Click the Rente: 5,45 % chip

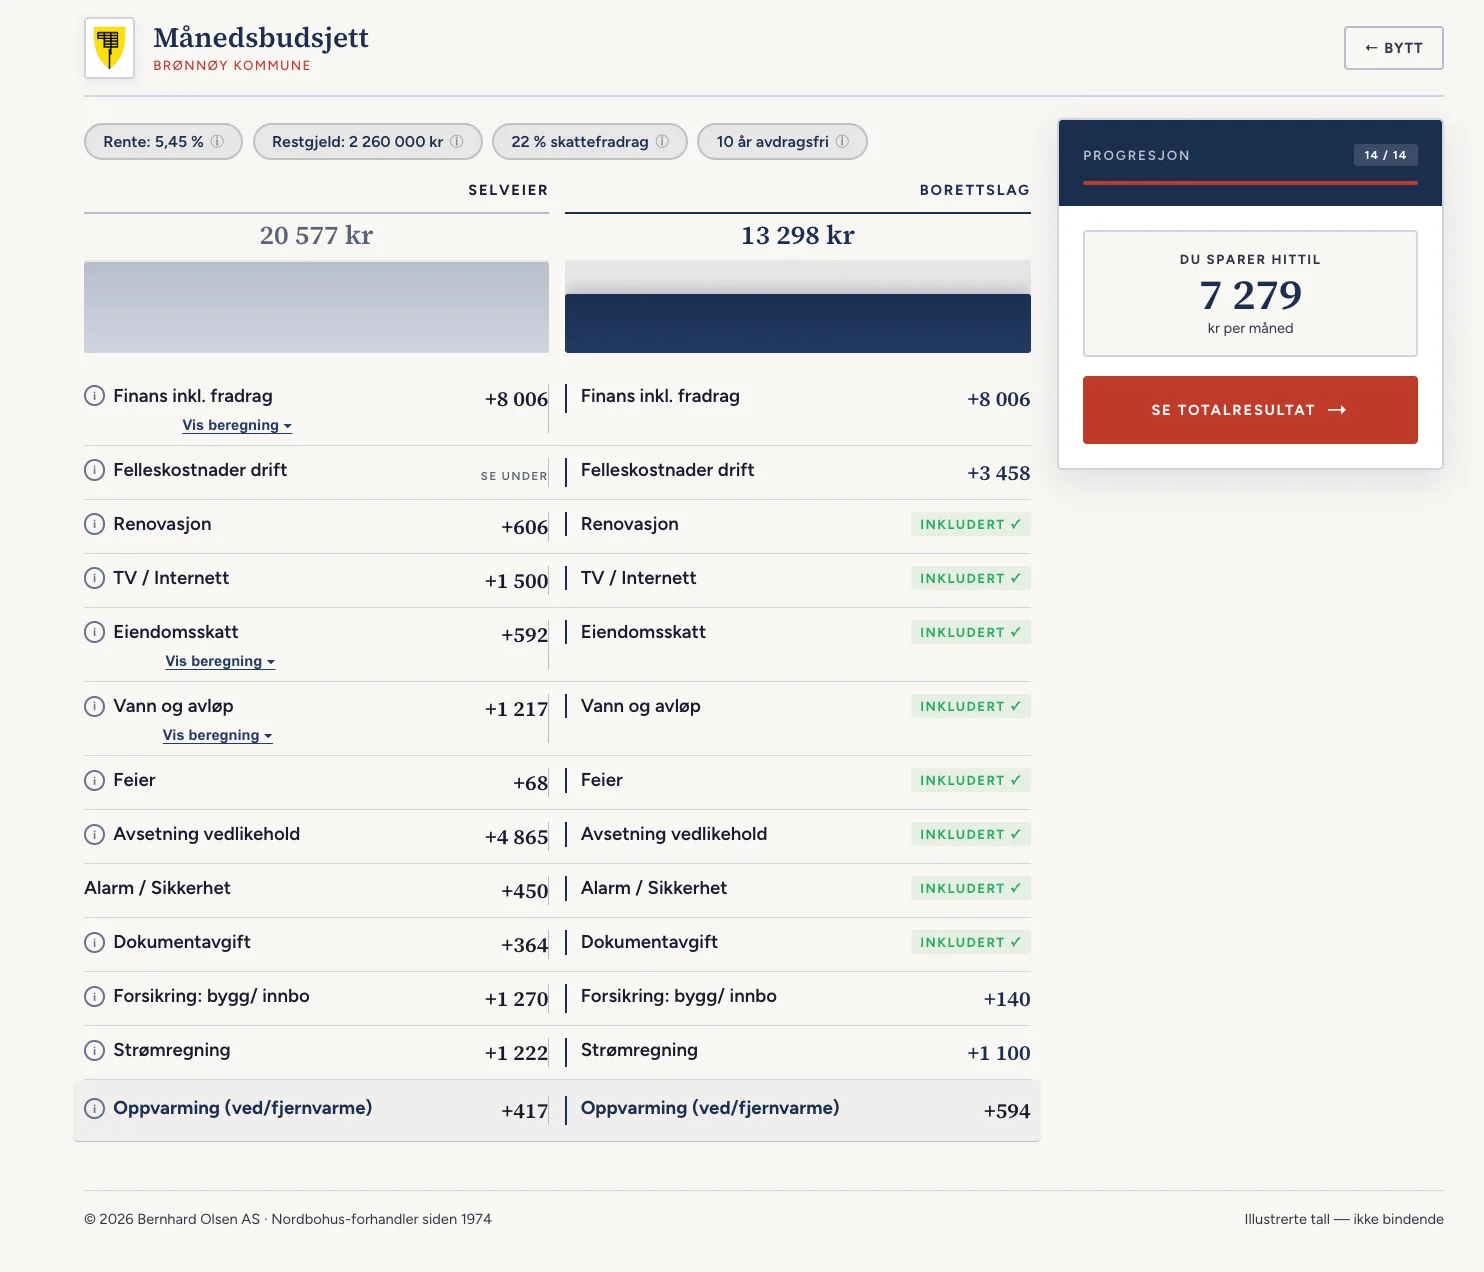(163, 142)
